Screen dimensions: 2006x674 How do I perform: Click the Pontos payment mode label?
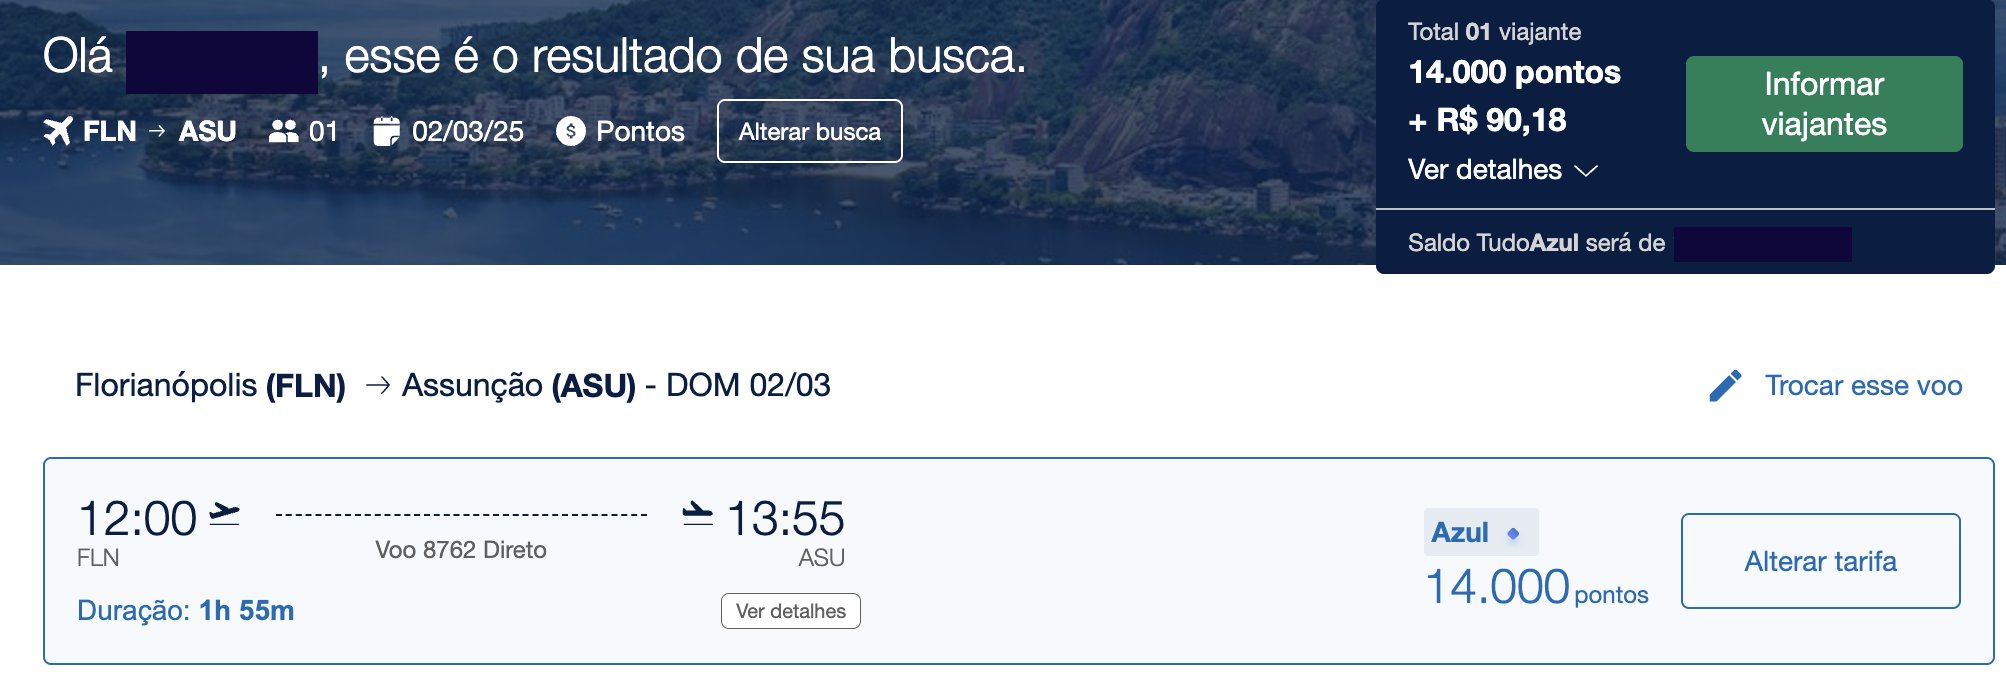coord(640,131)
